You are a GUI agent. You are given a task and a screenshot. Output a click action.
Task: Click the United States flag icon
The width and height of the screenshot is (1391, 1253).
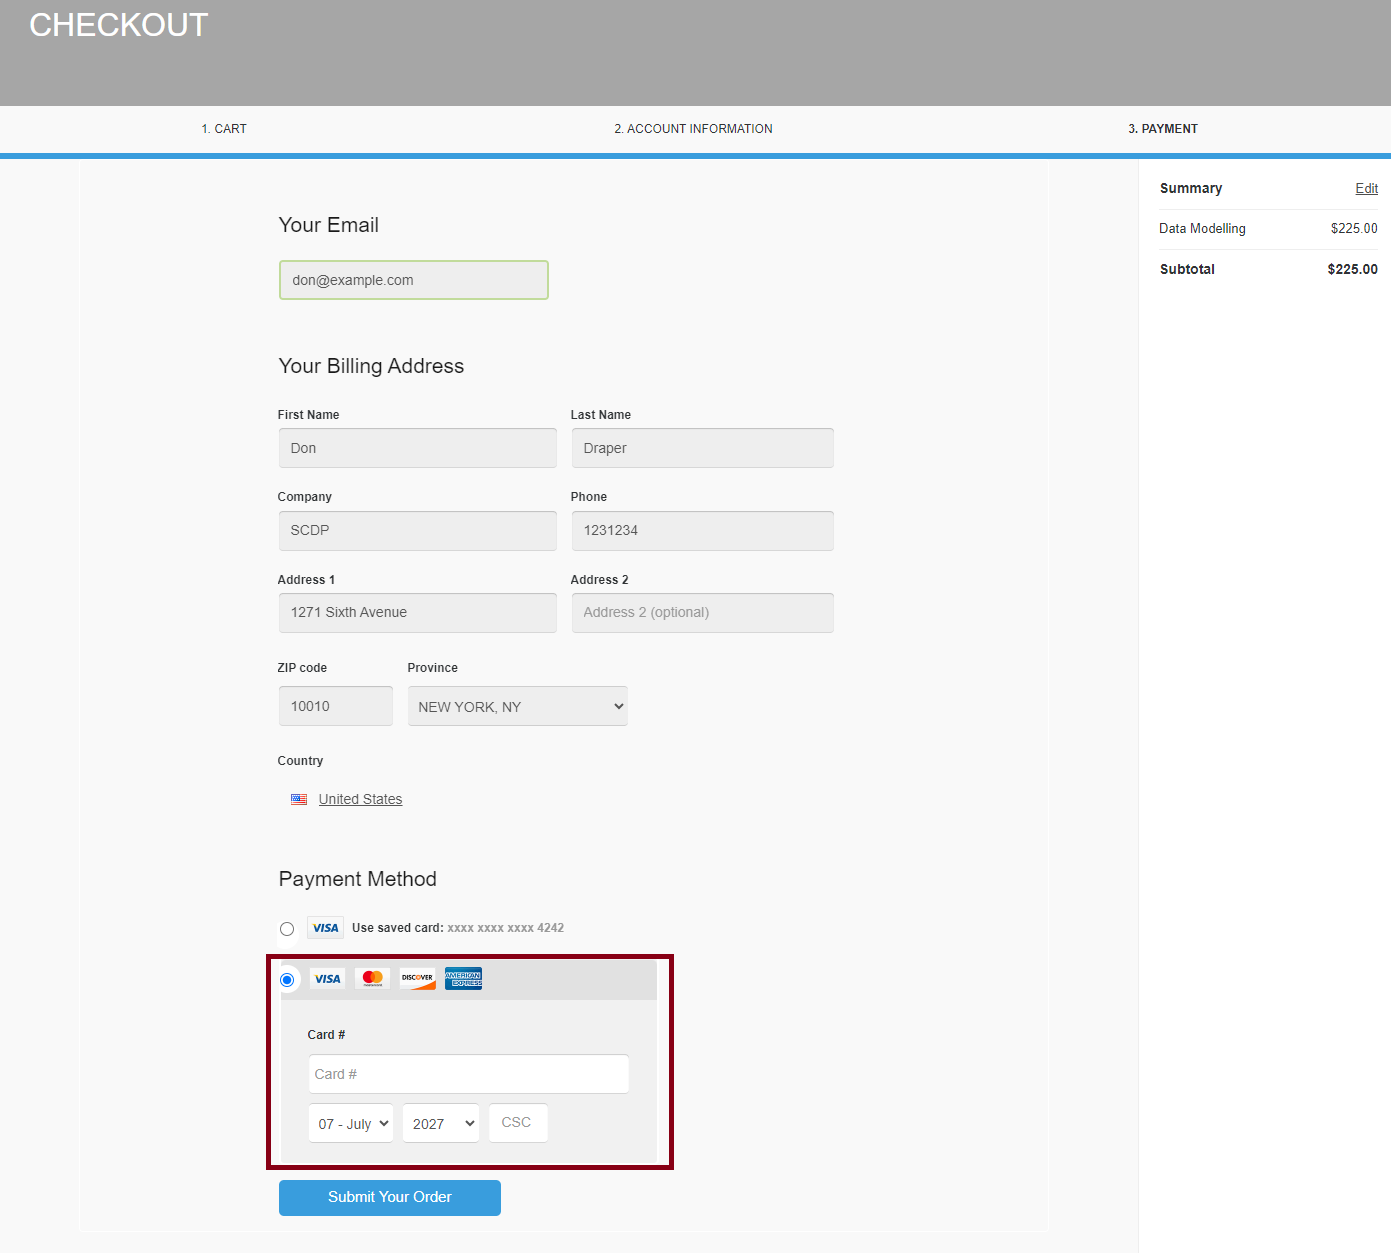pos(299,799)
